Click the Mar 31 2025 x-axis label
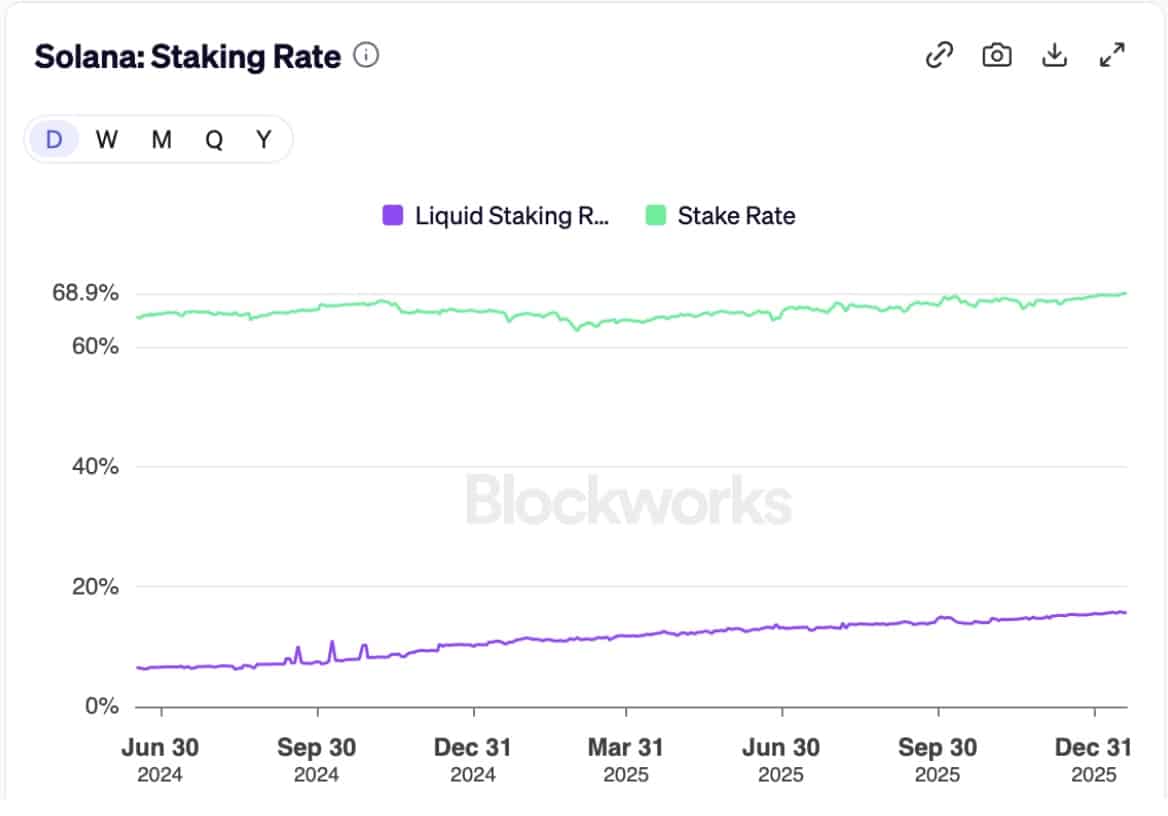 [x=626, y=759]
